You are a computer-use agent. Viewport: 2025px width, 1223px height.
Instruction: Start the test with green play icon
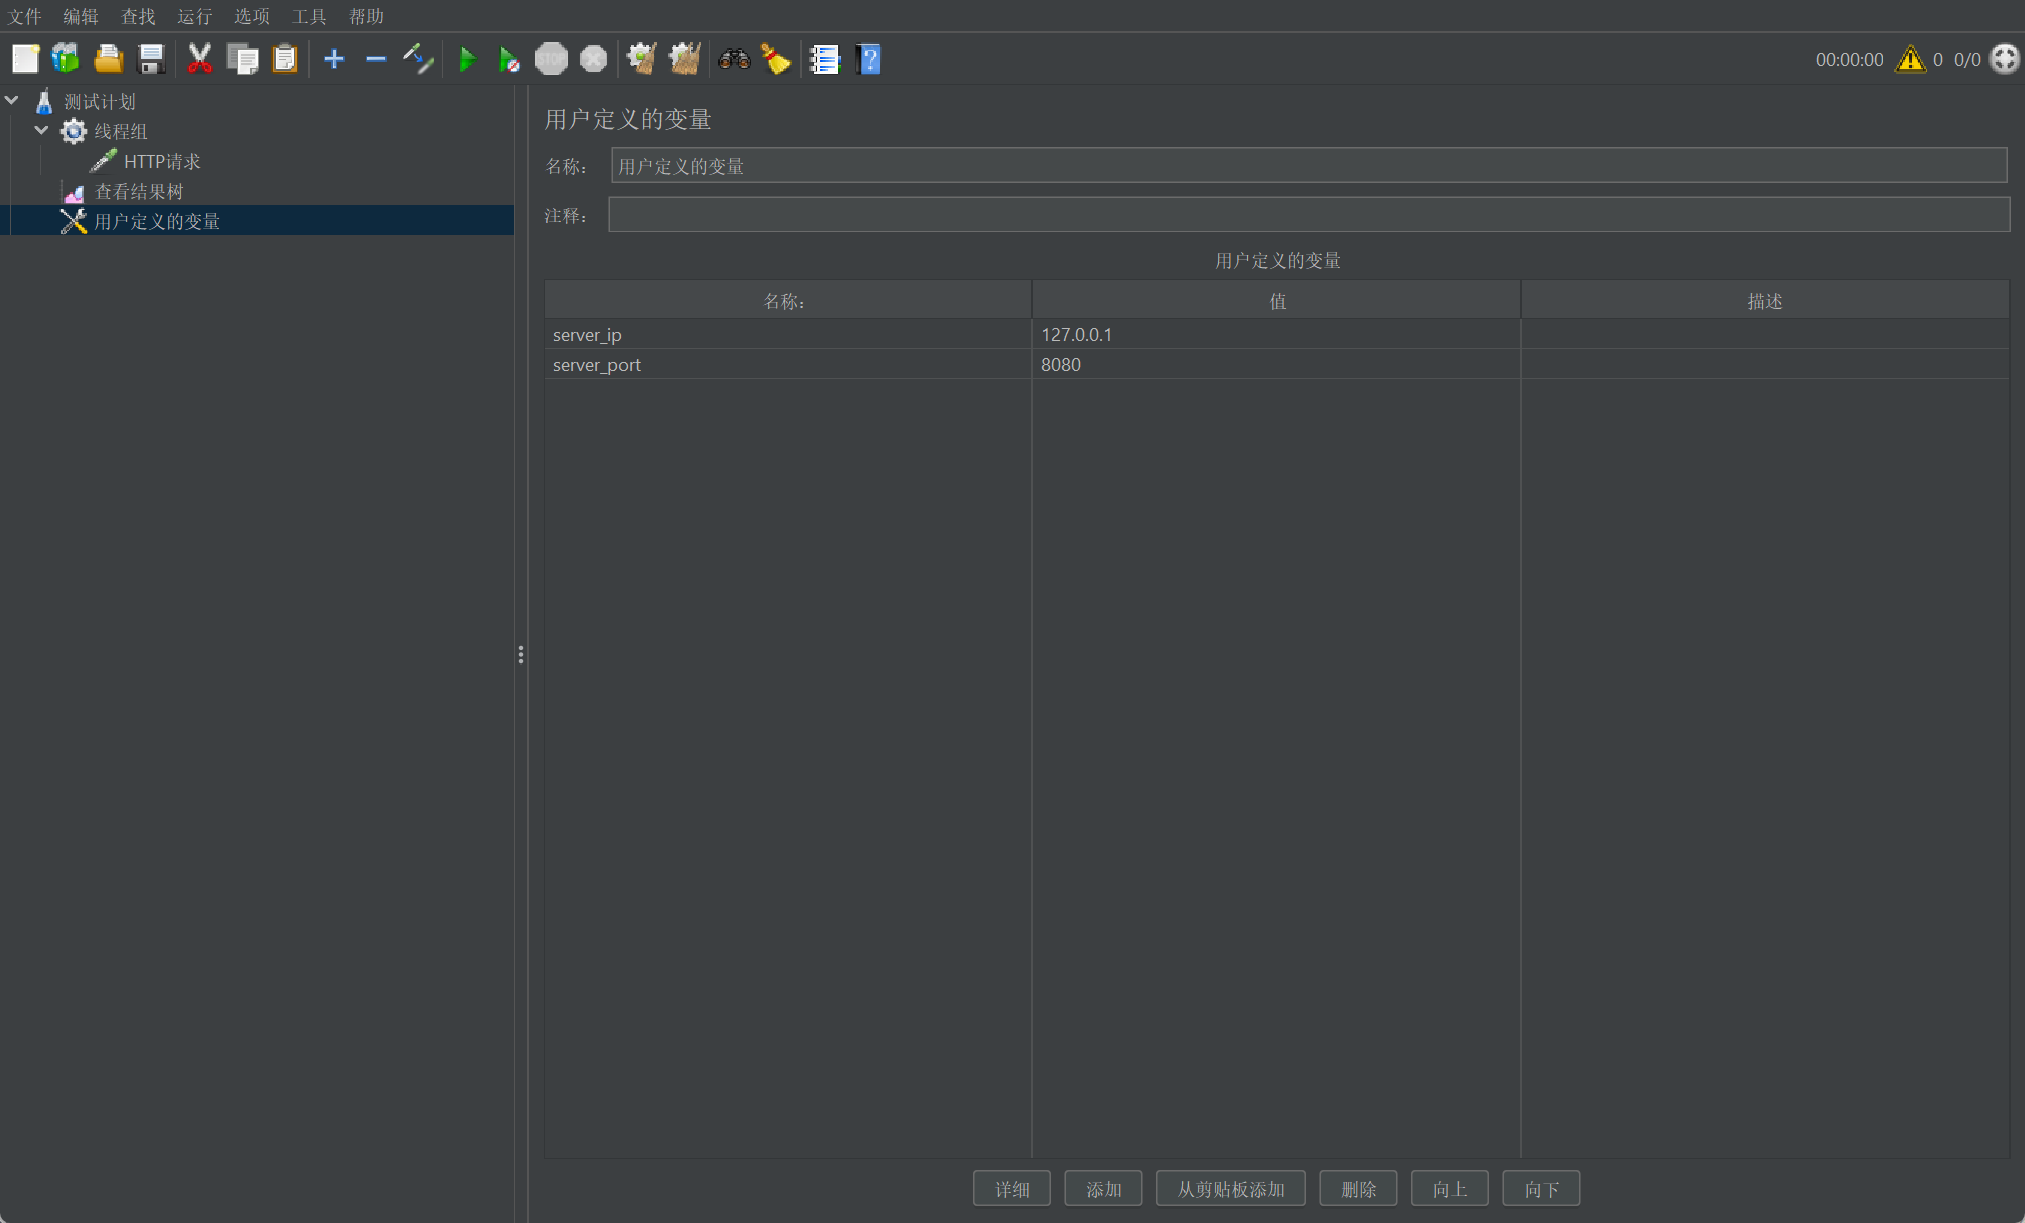click(x=467, y=59)
